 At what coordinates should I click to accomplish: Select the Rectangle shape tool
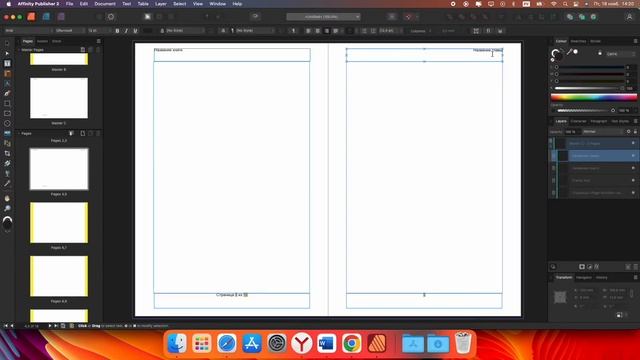(7, 103)
